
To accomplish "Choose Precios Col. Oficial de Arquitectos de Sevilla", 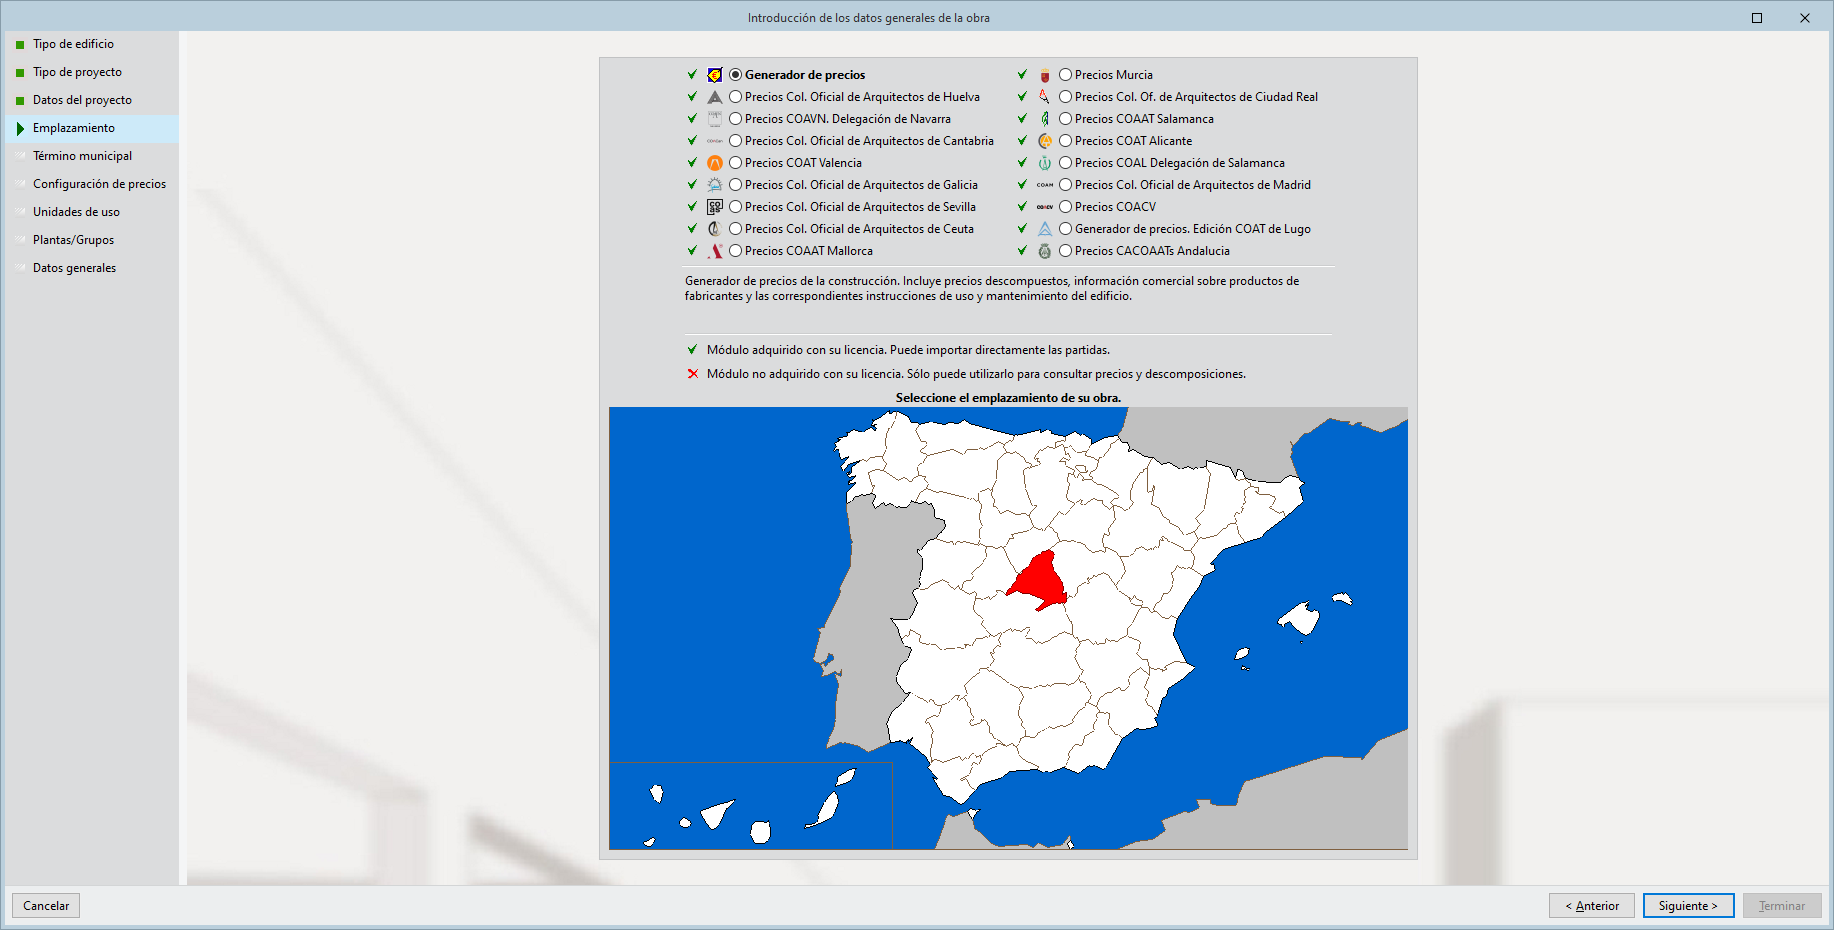I will (736, 207).
